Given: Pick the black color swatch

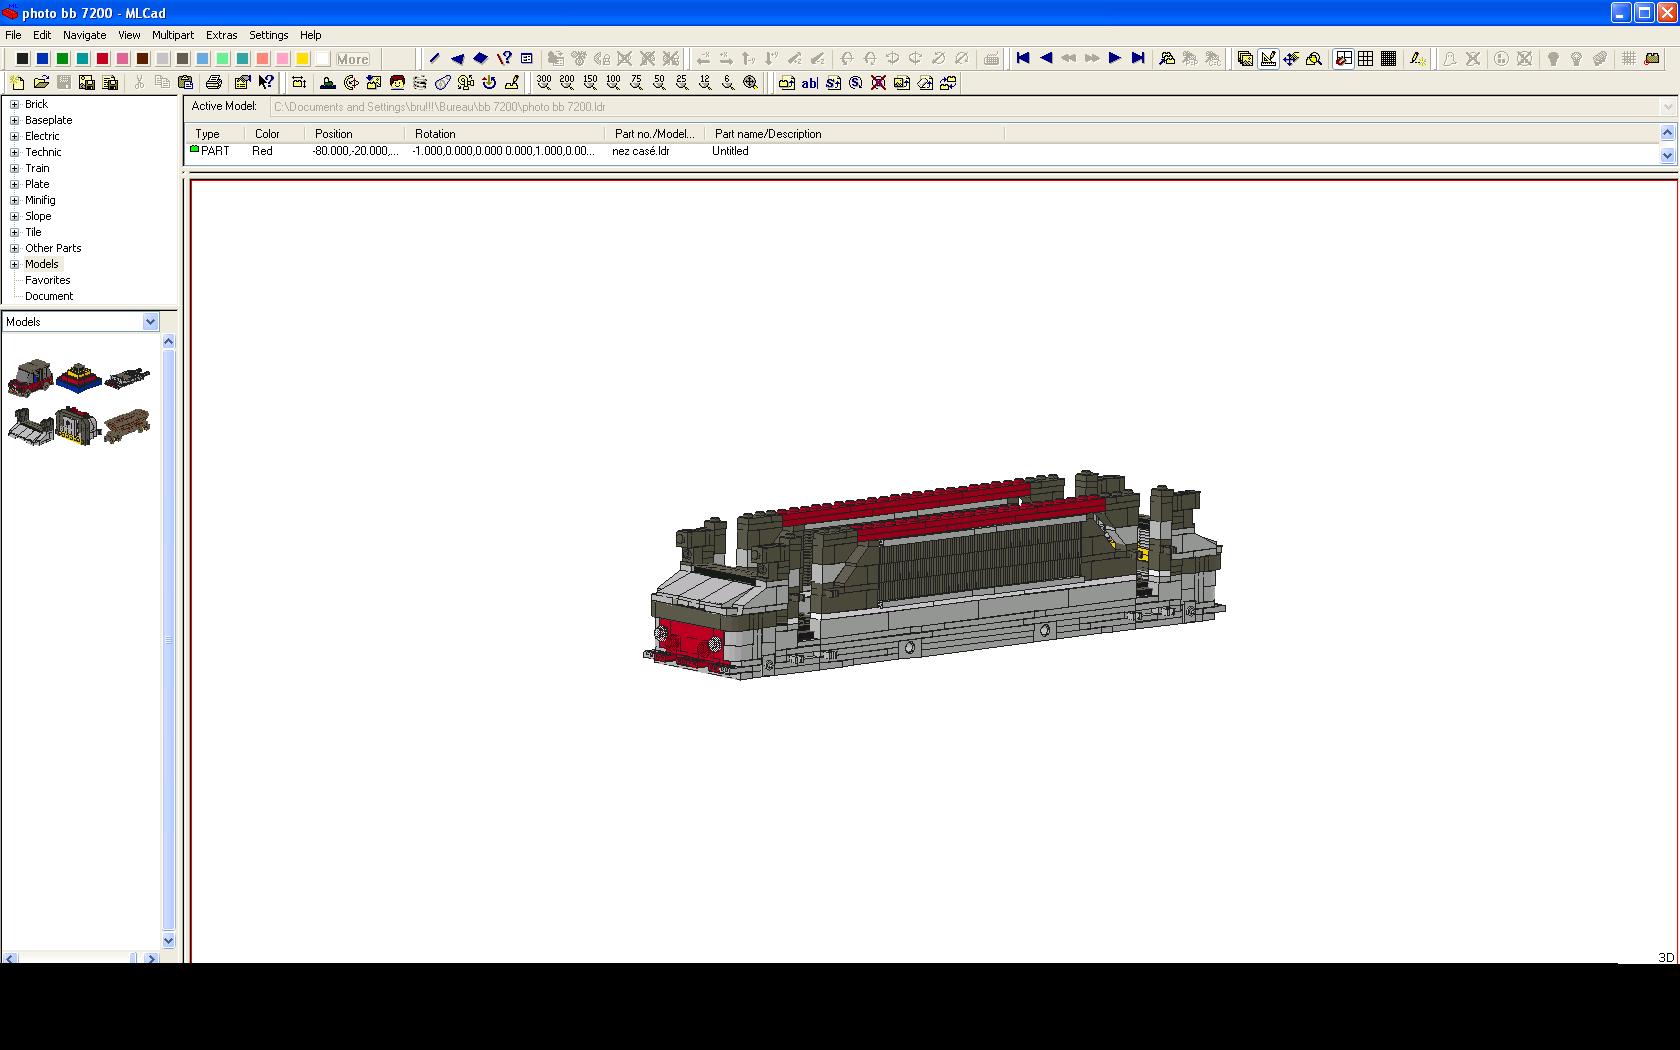Looking at the screenshot, I should [x=22, y=59].
